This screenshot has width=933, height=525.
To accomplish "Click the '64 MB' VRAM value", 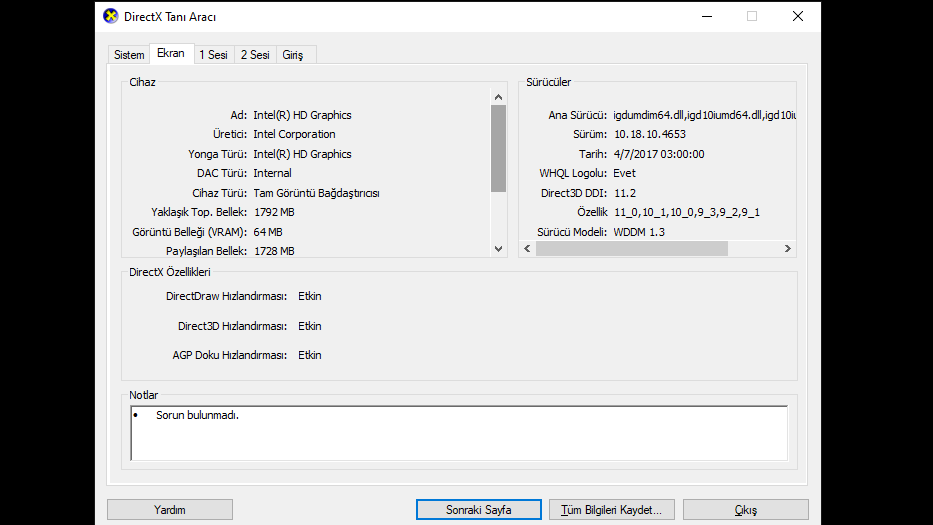I will point(268,232).
